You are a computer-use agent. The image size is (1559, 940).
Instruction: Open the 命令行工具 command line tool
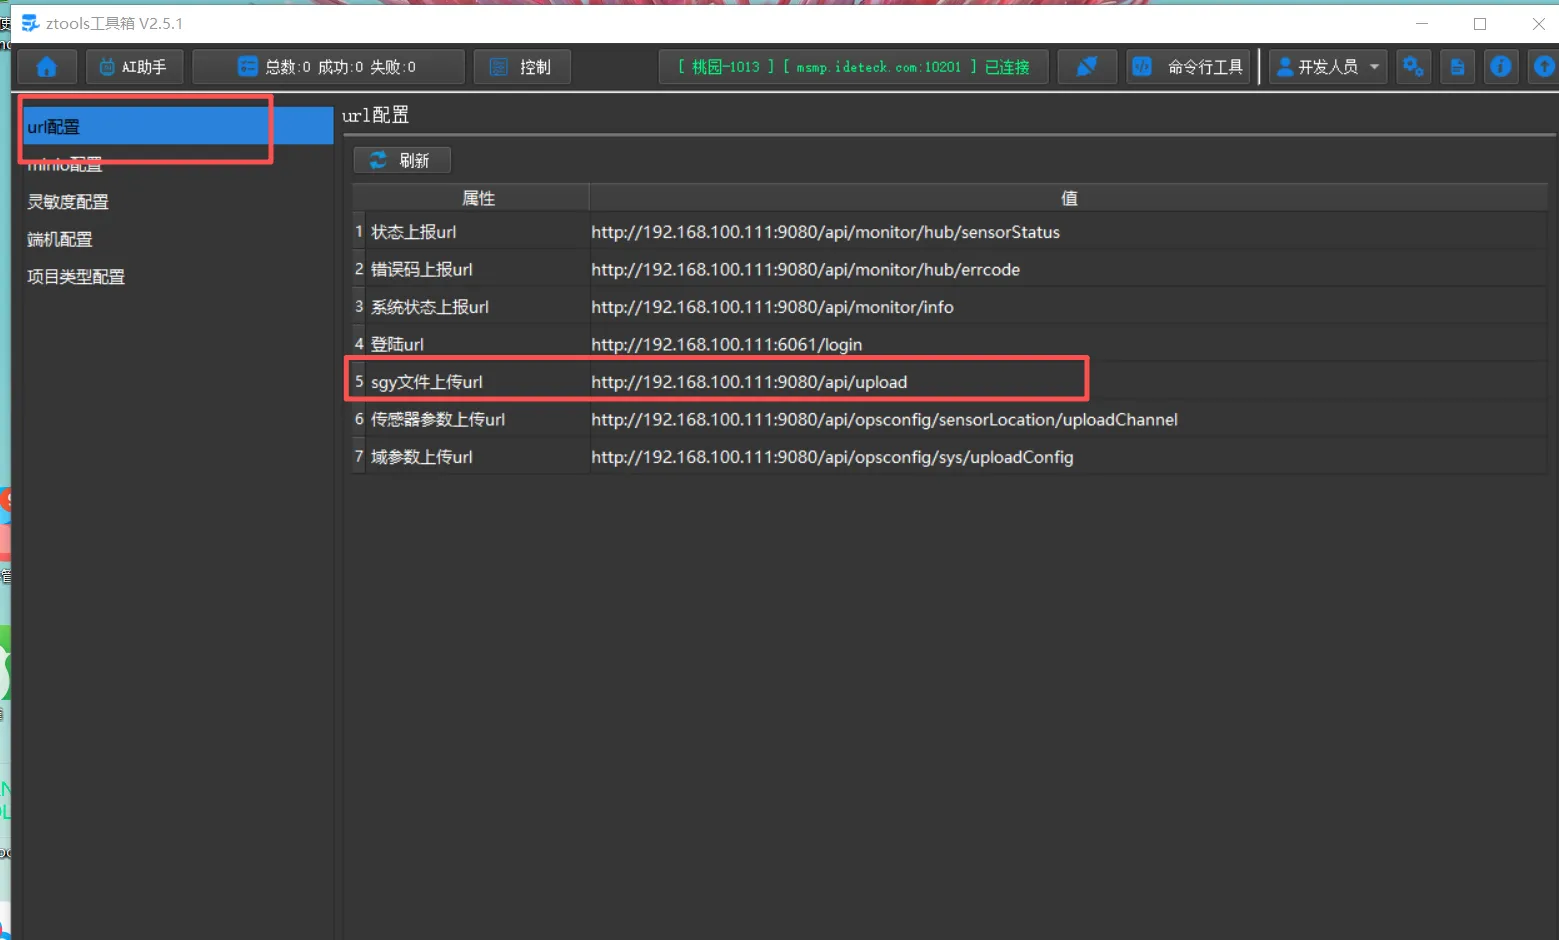[x=1188, y=67]
